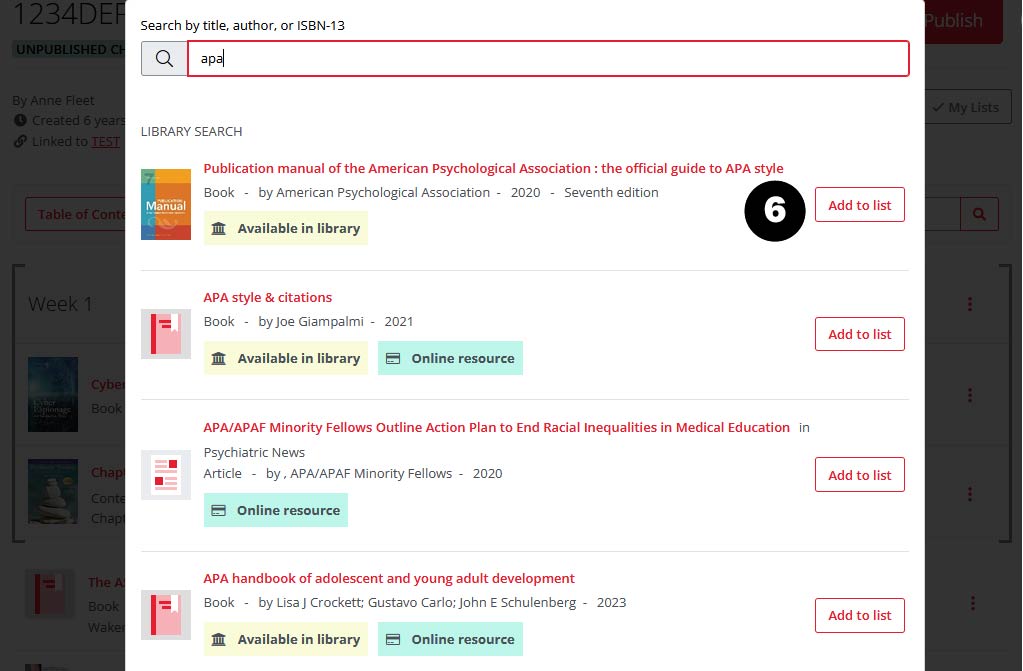This screenshot has width=1023, height=671.
Task: Open 'APA handbook of adolescent and young adult development'
Action: pyautogui.click(x=389, y=579)
